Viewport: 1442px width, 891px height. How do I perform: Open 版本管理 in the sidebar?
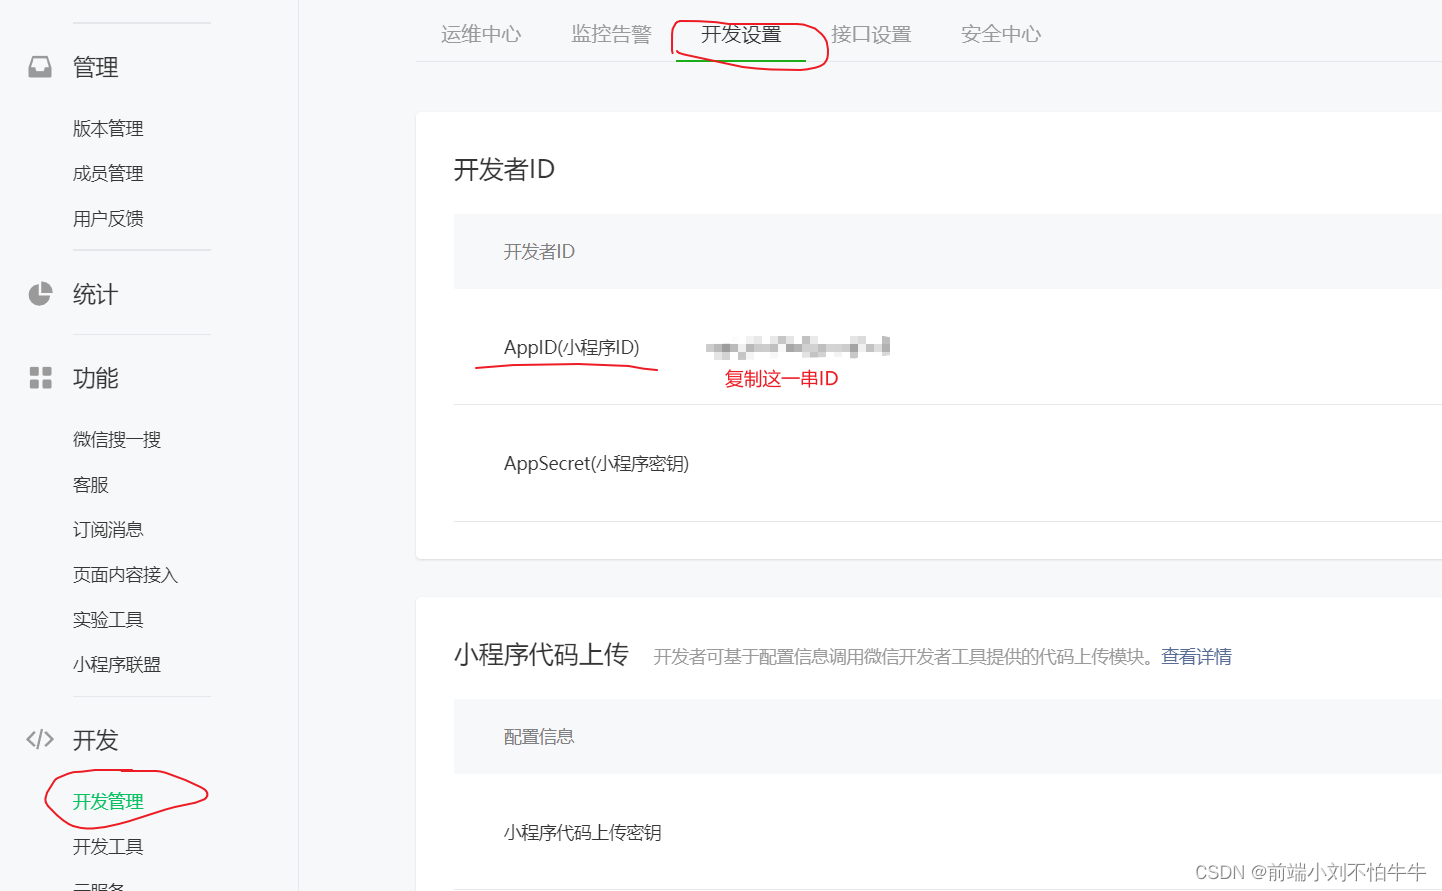(108, 128)
